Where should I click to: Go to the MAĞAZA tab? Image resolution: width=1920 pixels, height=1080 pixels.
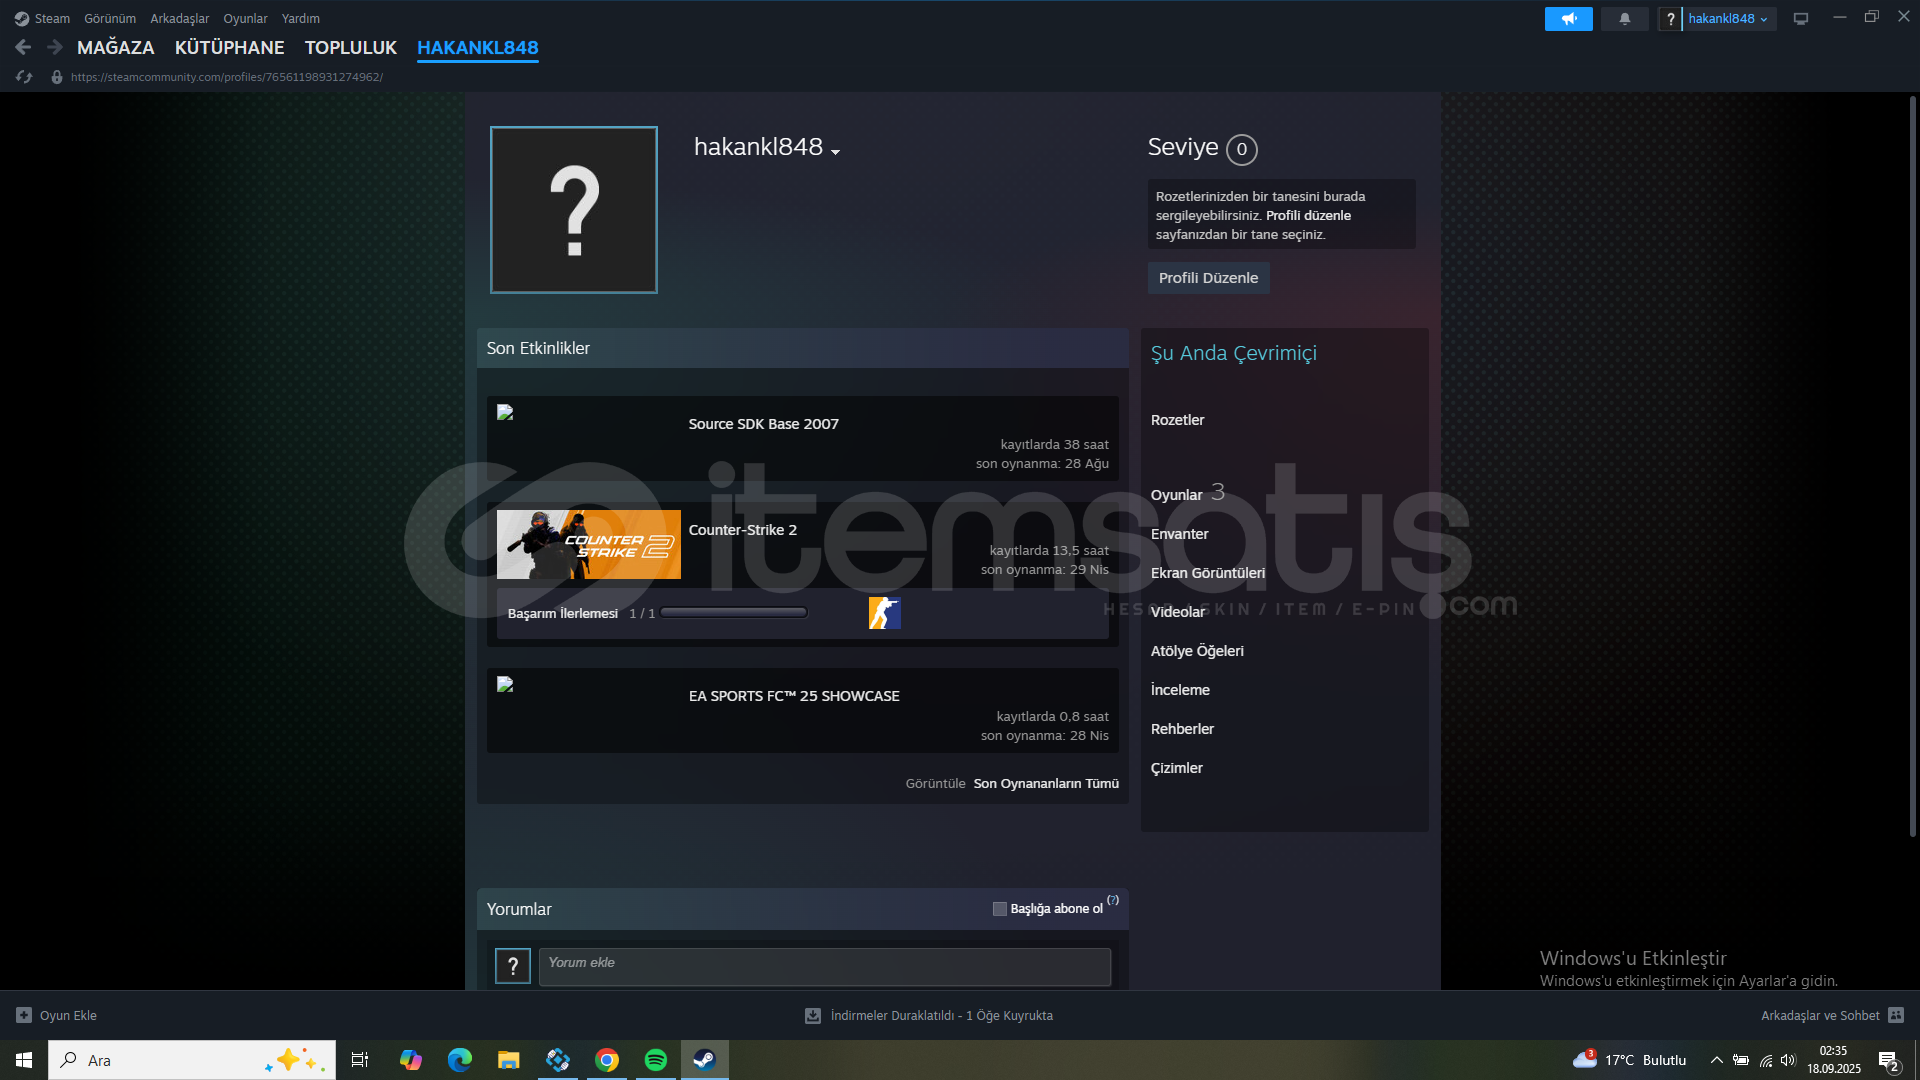pos(116,48)
